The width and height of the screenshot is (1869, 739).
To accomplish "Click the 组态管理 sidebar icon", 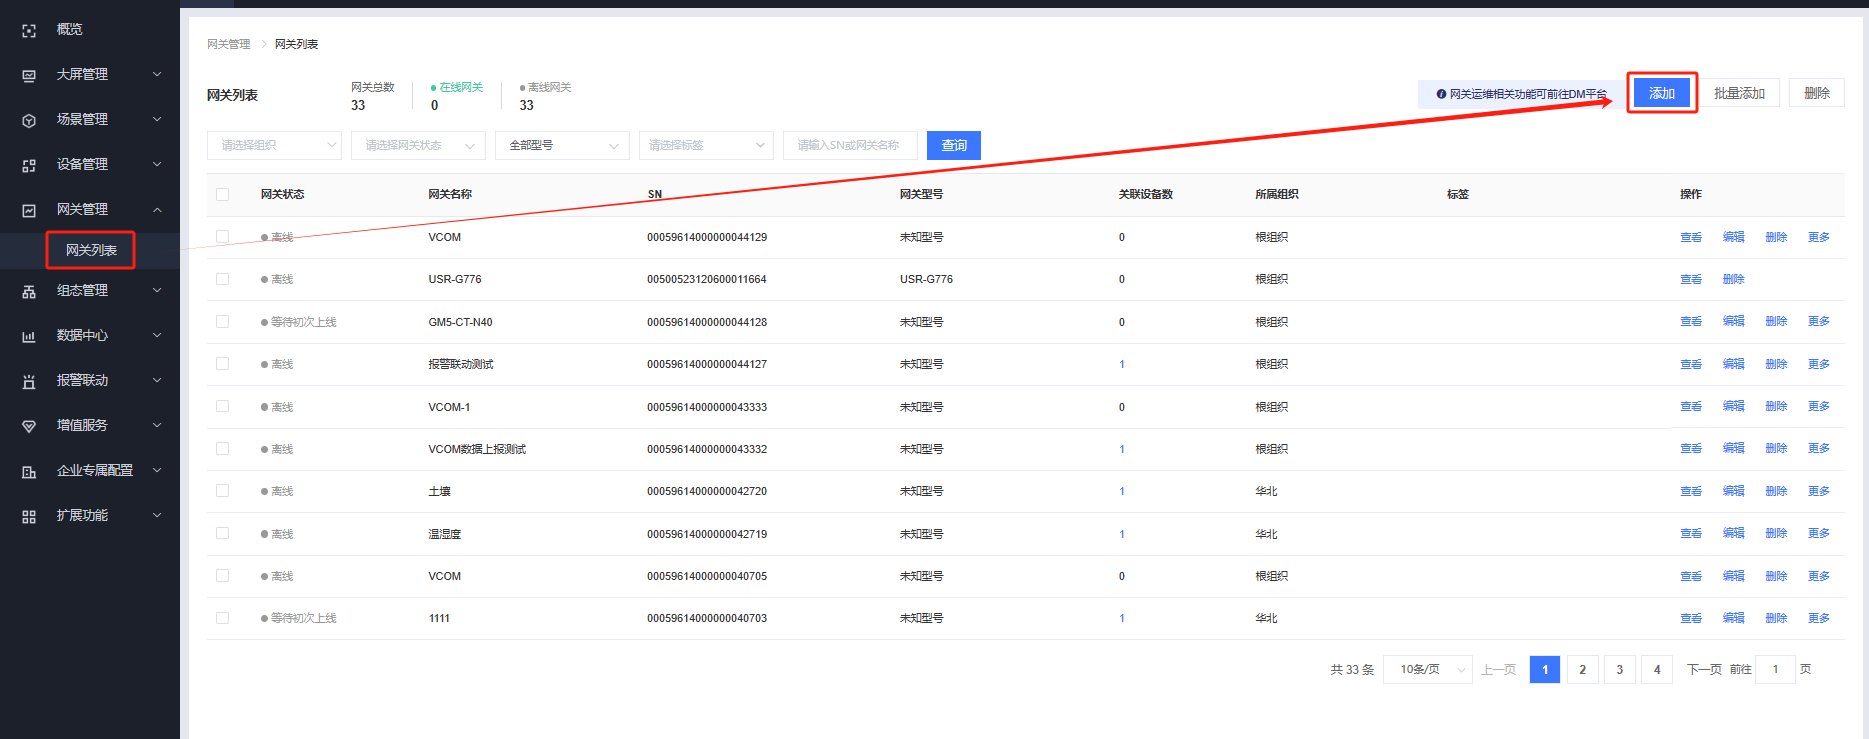I will pyautogui.click(x=29, y=291).
